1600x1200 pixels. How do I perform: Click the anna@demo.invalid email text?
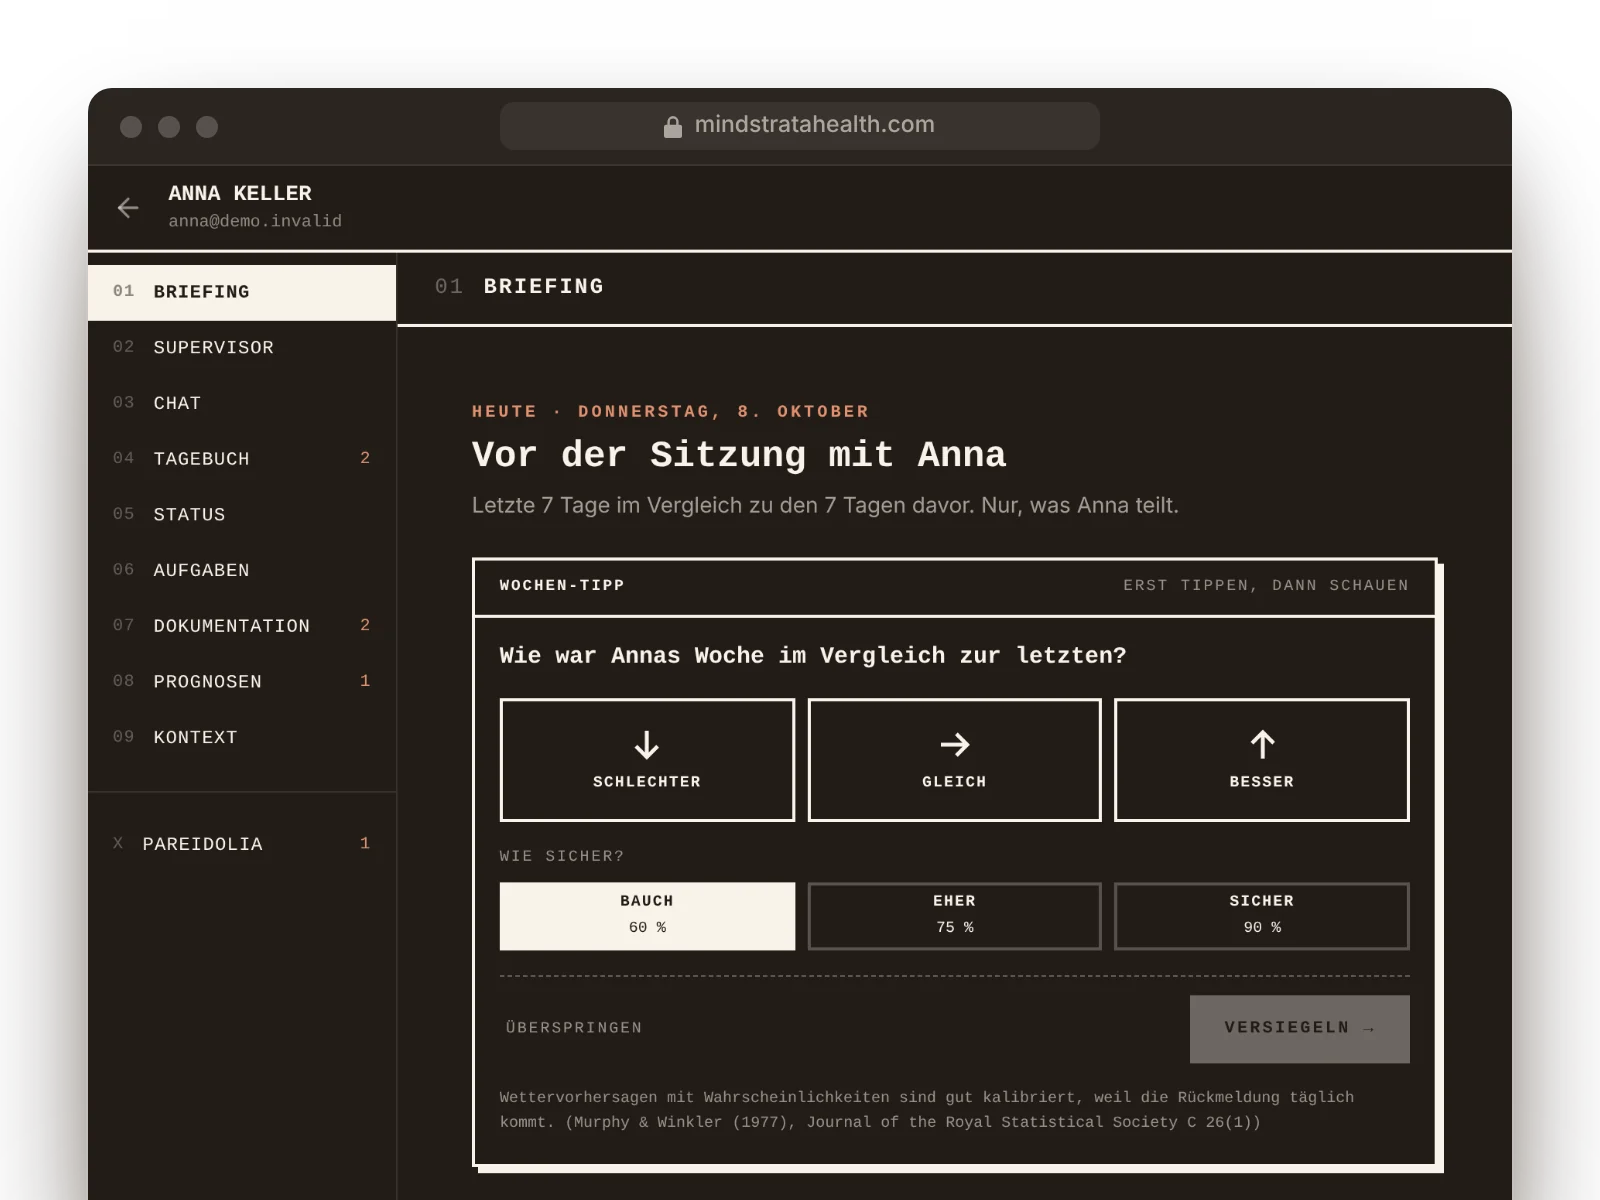(x=255, y=221)
